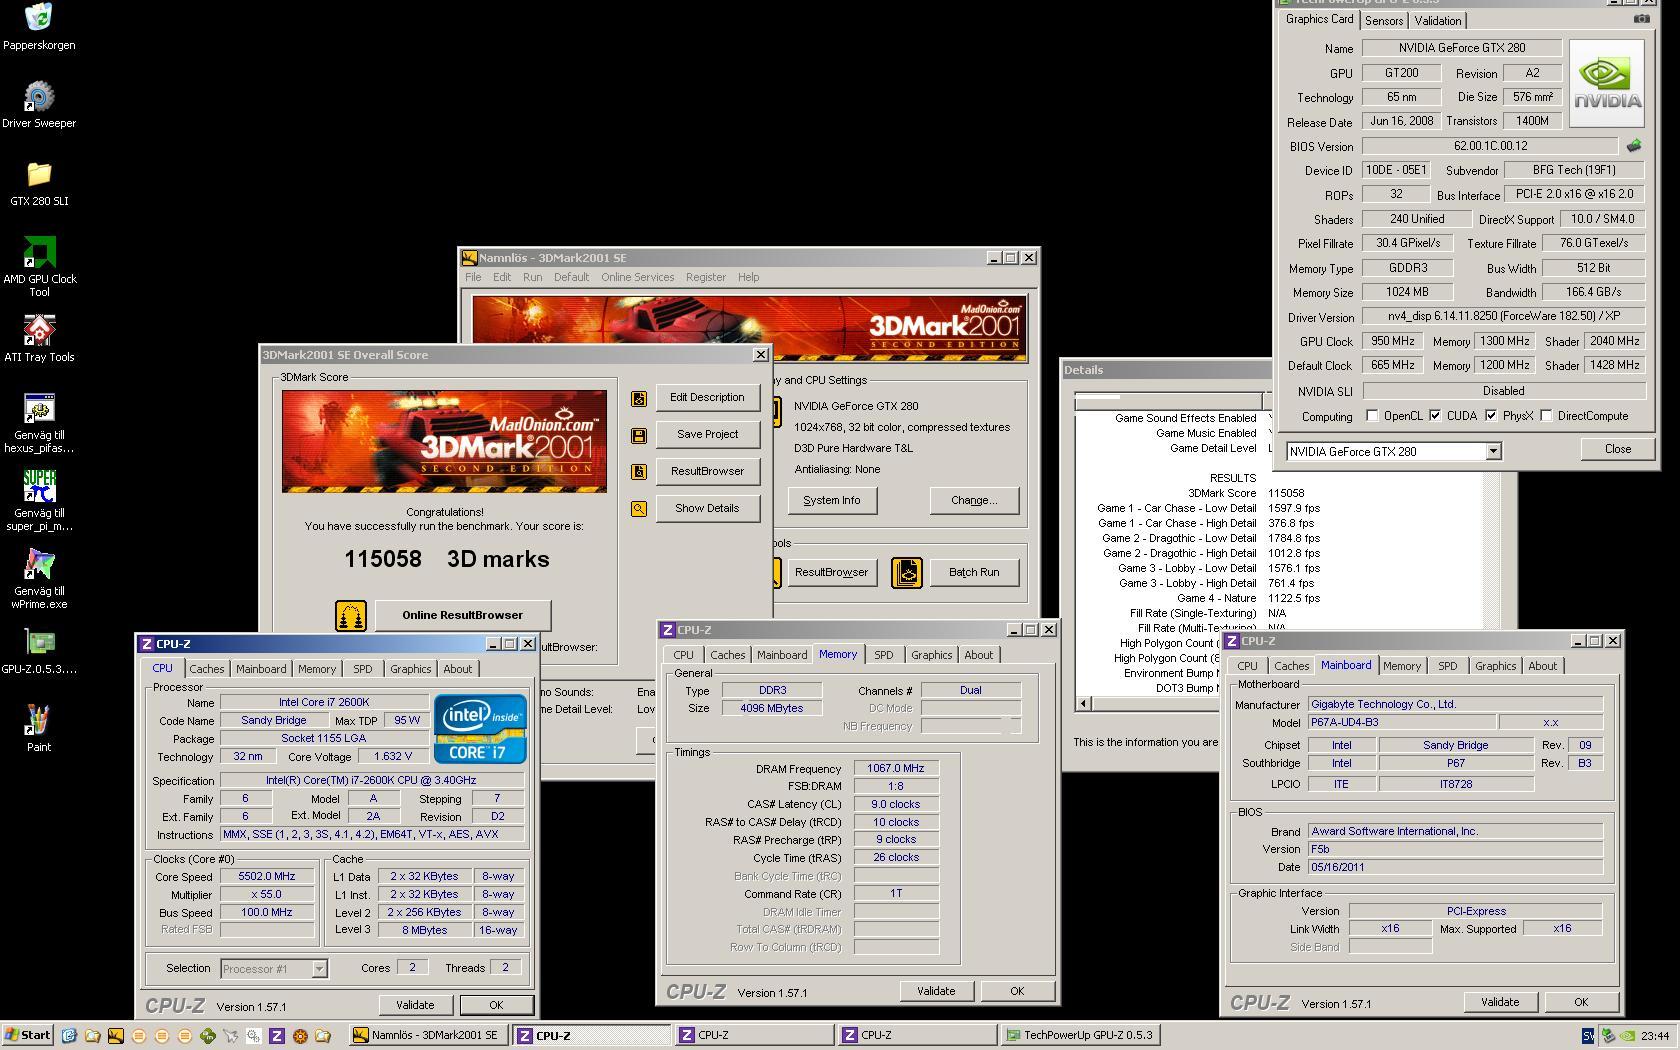Click the Show Details button
1680x1050 pixels.
tap(707, 509)
